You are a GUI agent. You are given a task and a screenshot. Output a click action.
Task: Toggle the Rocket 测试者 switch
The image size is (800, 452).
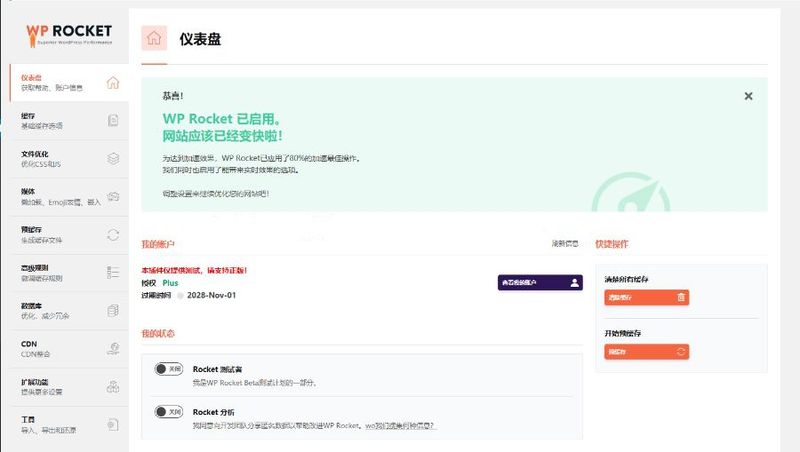tap(169, 368)
